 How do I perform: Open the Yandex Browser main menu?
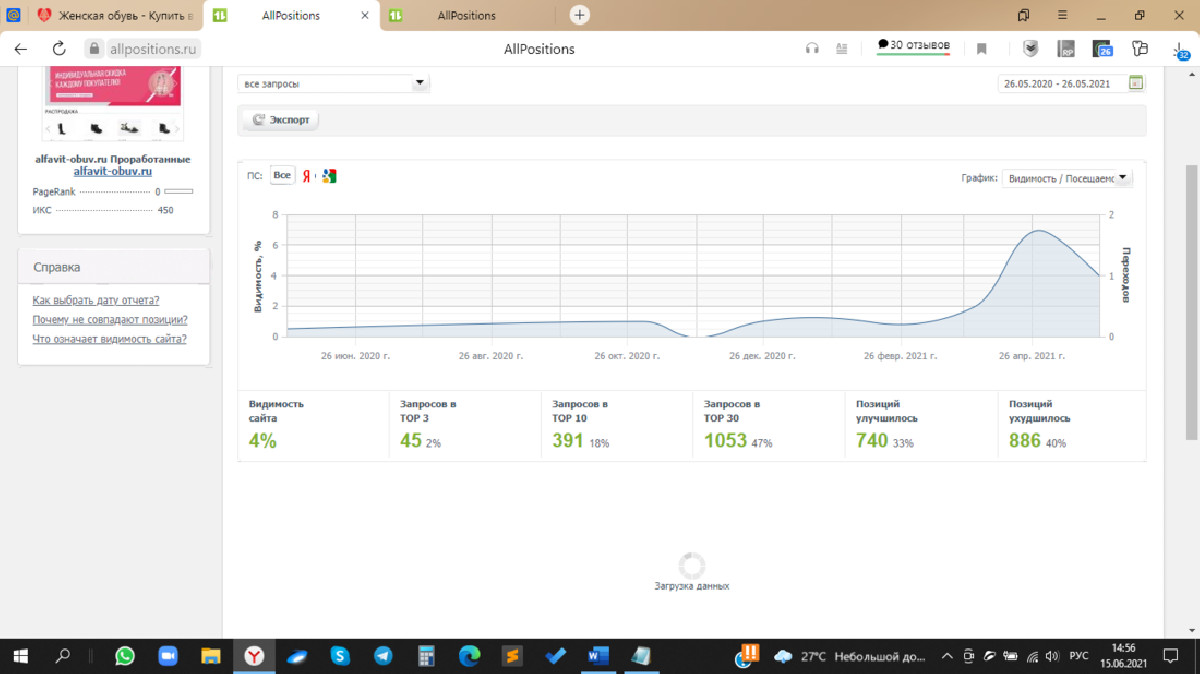point(1061,15)
